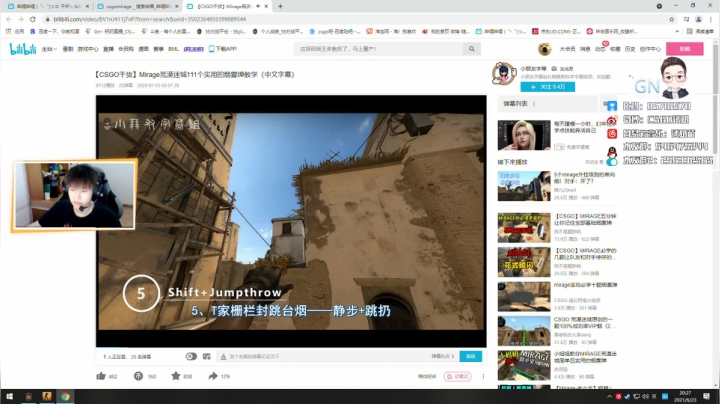Give coins using the coin icon
The width and height of the screenshot is (720, 404).
pyautogui.click(x=138, y=376)
